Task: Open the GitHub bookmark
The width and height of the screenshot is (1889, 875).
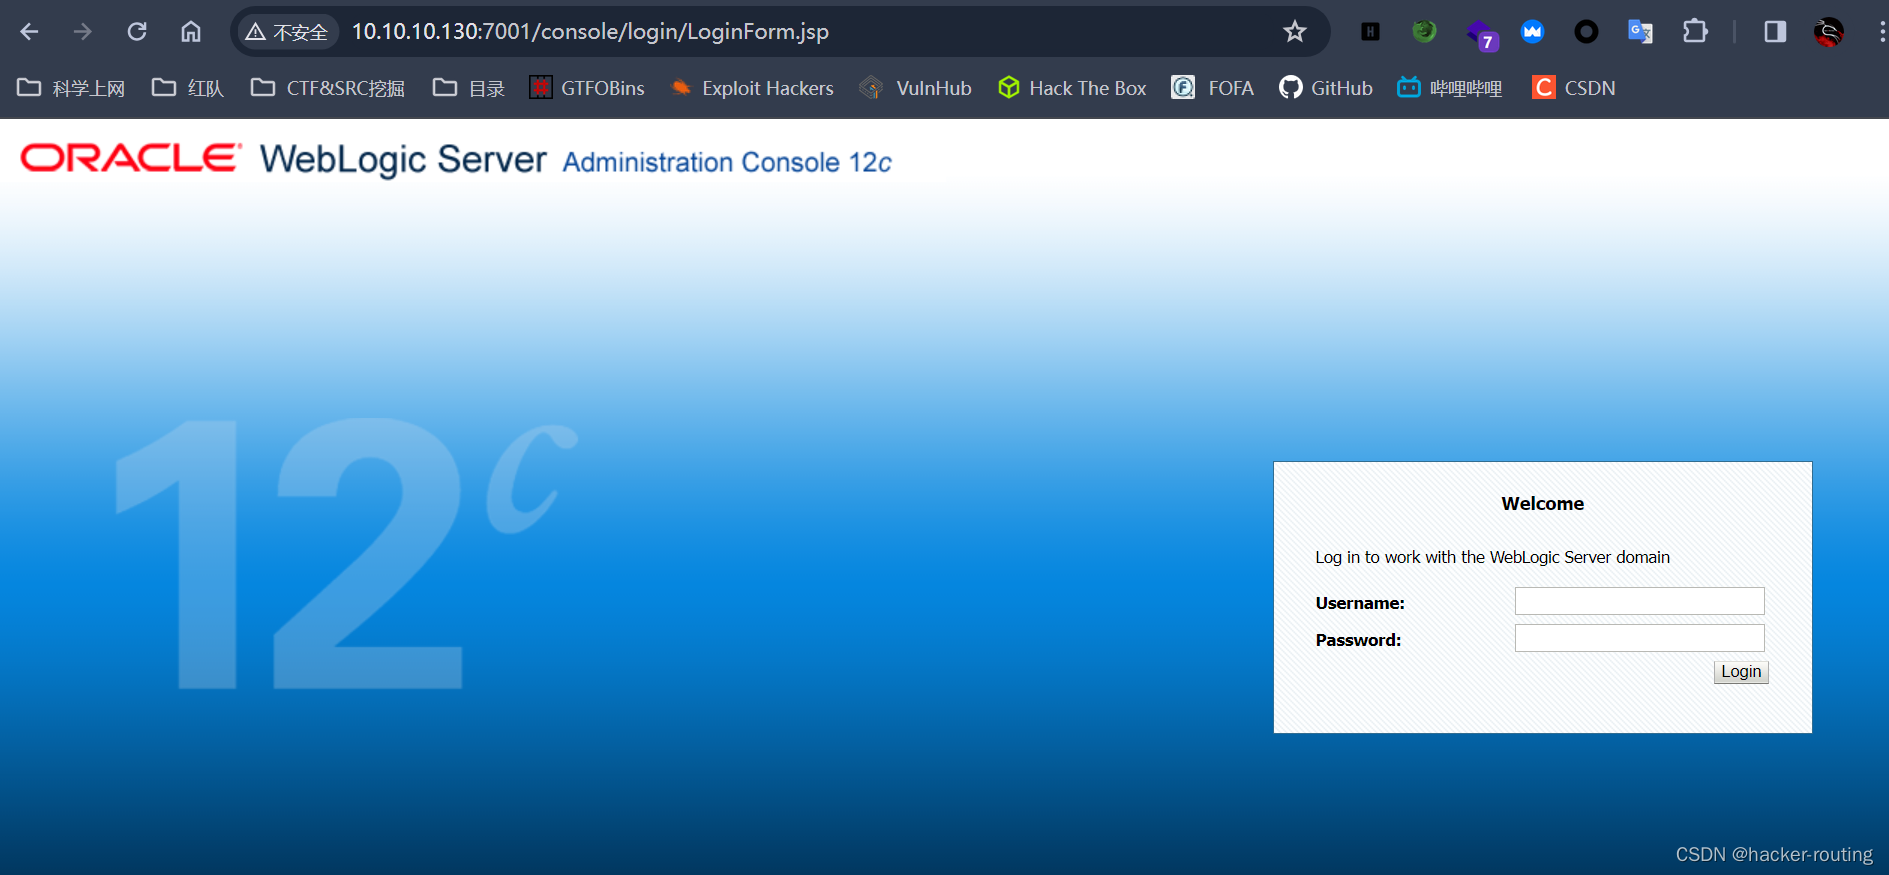Action: click(1326, 88)
